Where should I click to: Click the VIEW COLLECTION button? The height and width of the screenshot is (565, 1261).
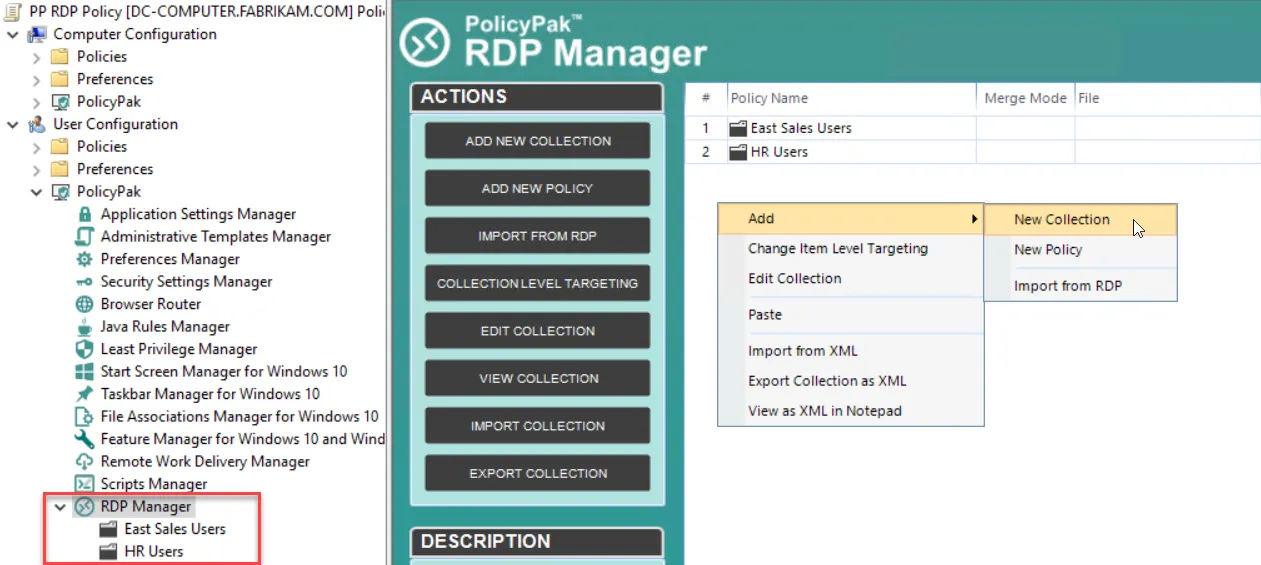click(x=538, y=378)
